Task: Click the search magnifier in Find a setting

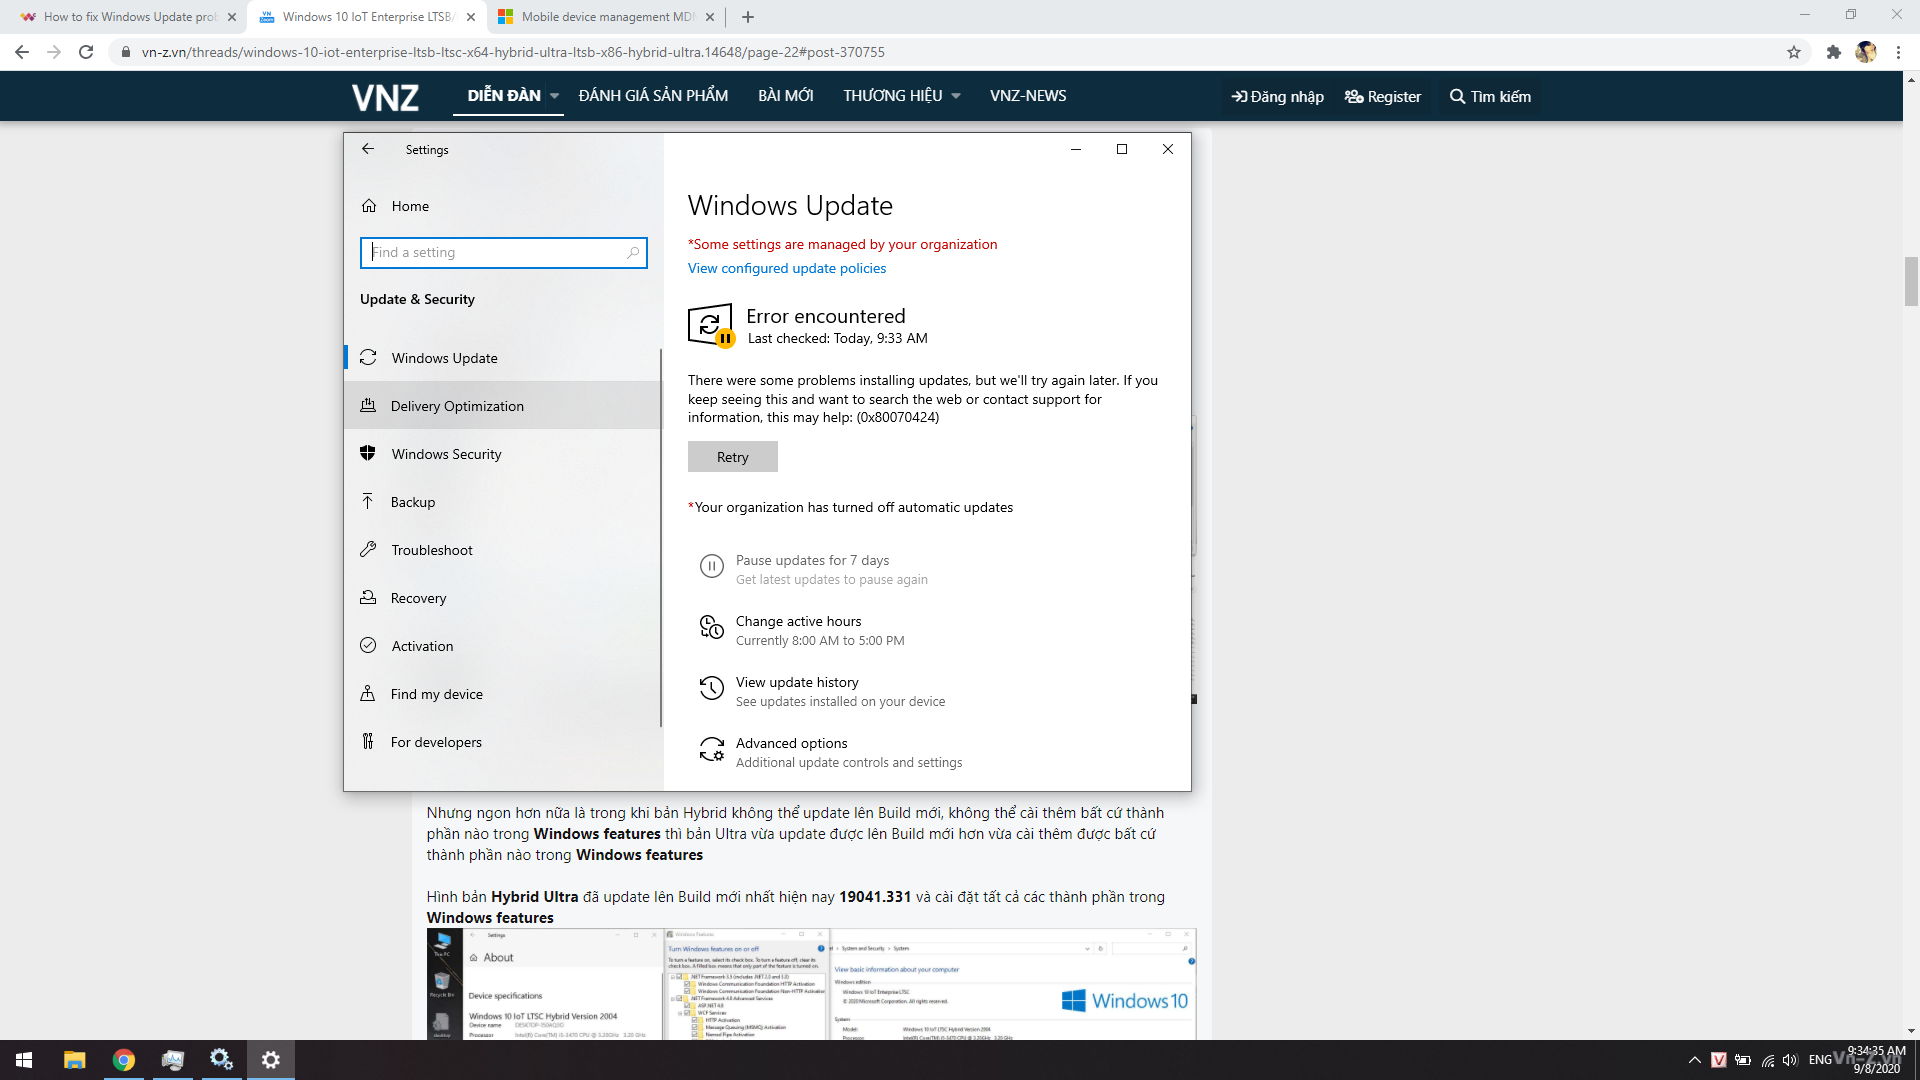Action: [632, 253]
